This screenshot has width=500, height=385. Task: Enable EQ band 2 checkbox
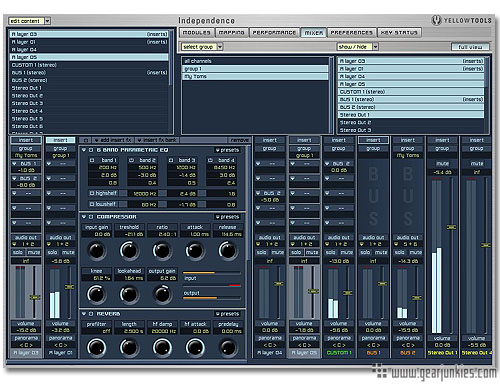(x=131, y=160)
